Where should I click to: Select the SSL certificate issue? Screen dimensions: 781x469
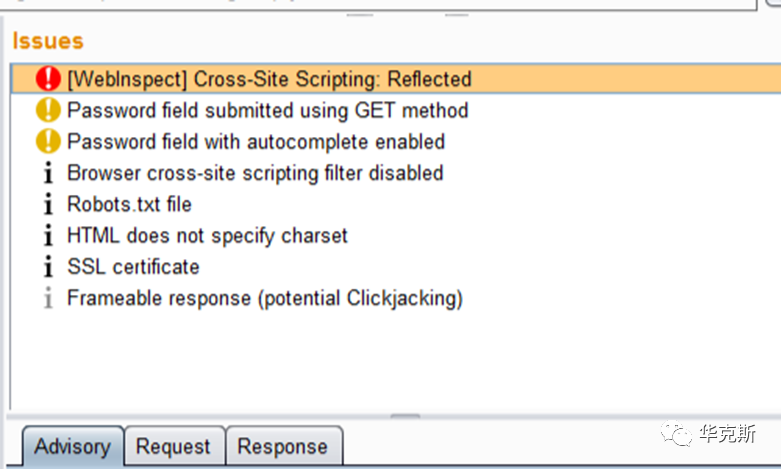pyautogui.click(x=133, y=267)
